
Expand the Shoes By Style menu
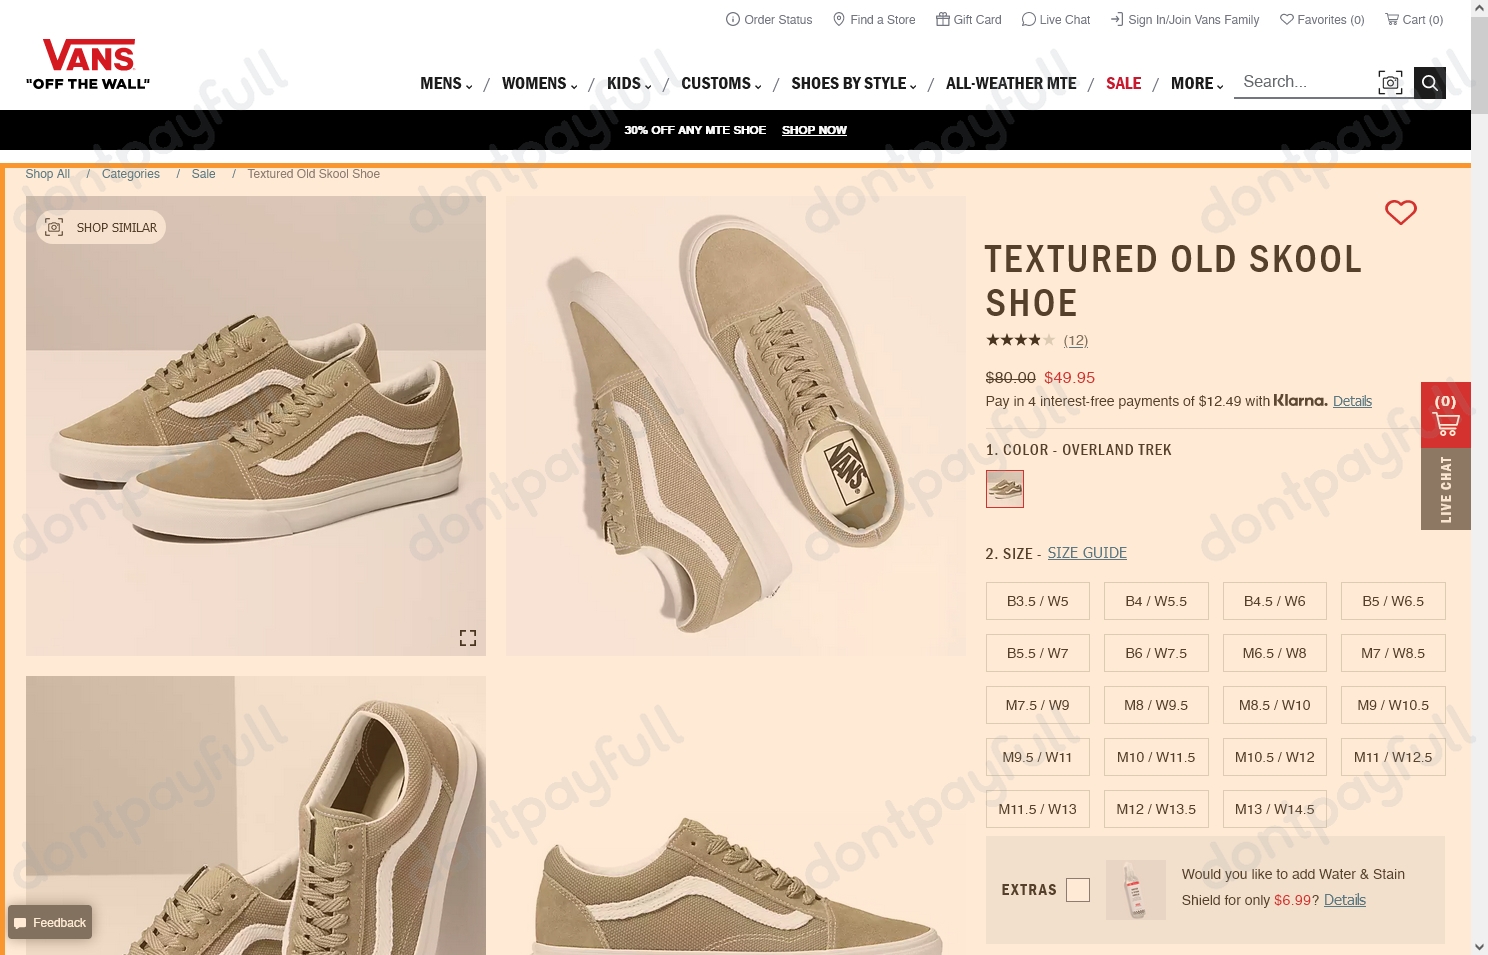point(853,84)
